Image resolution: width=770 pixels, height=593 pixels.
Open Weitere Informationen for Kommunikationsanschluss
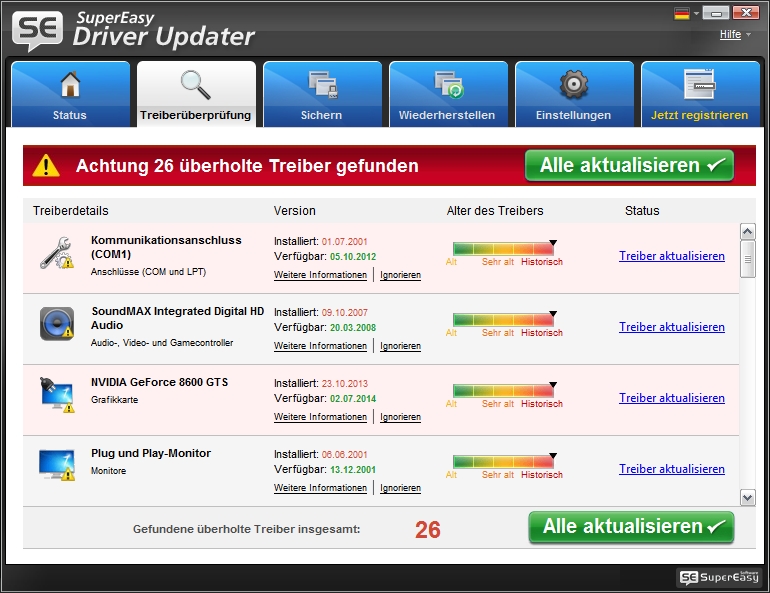pyautogui.click(x=320, y=275)
